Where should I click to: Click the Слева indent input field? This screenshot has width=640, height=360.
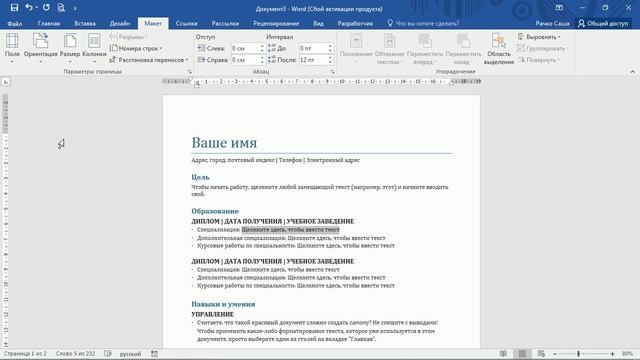tap(245, 48)
